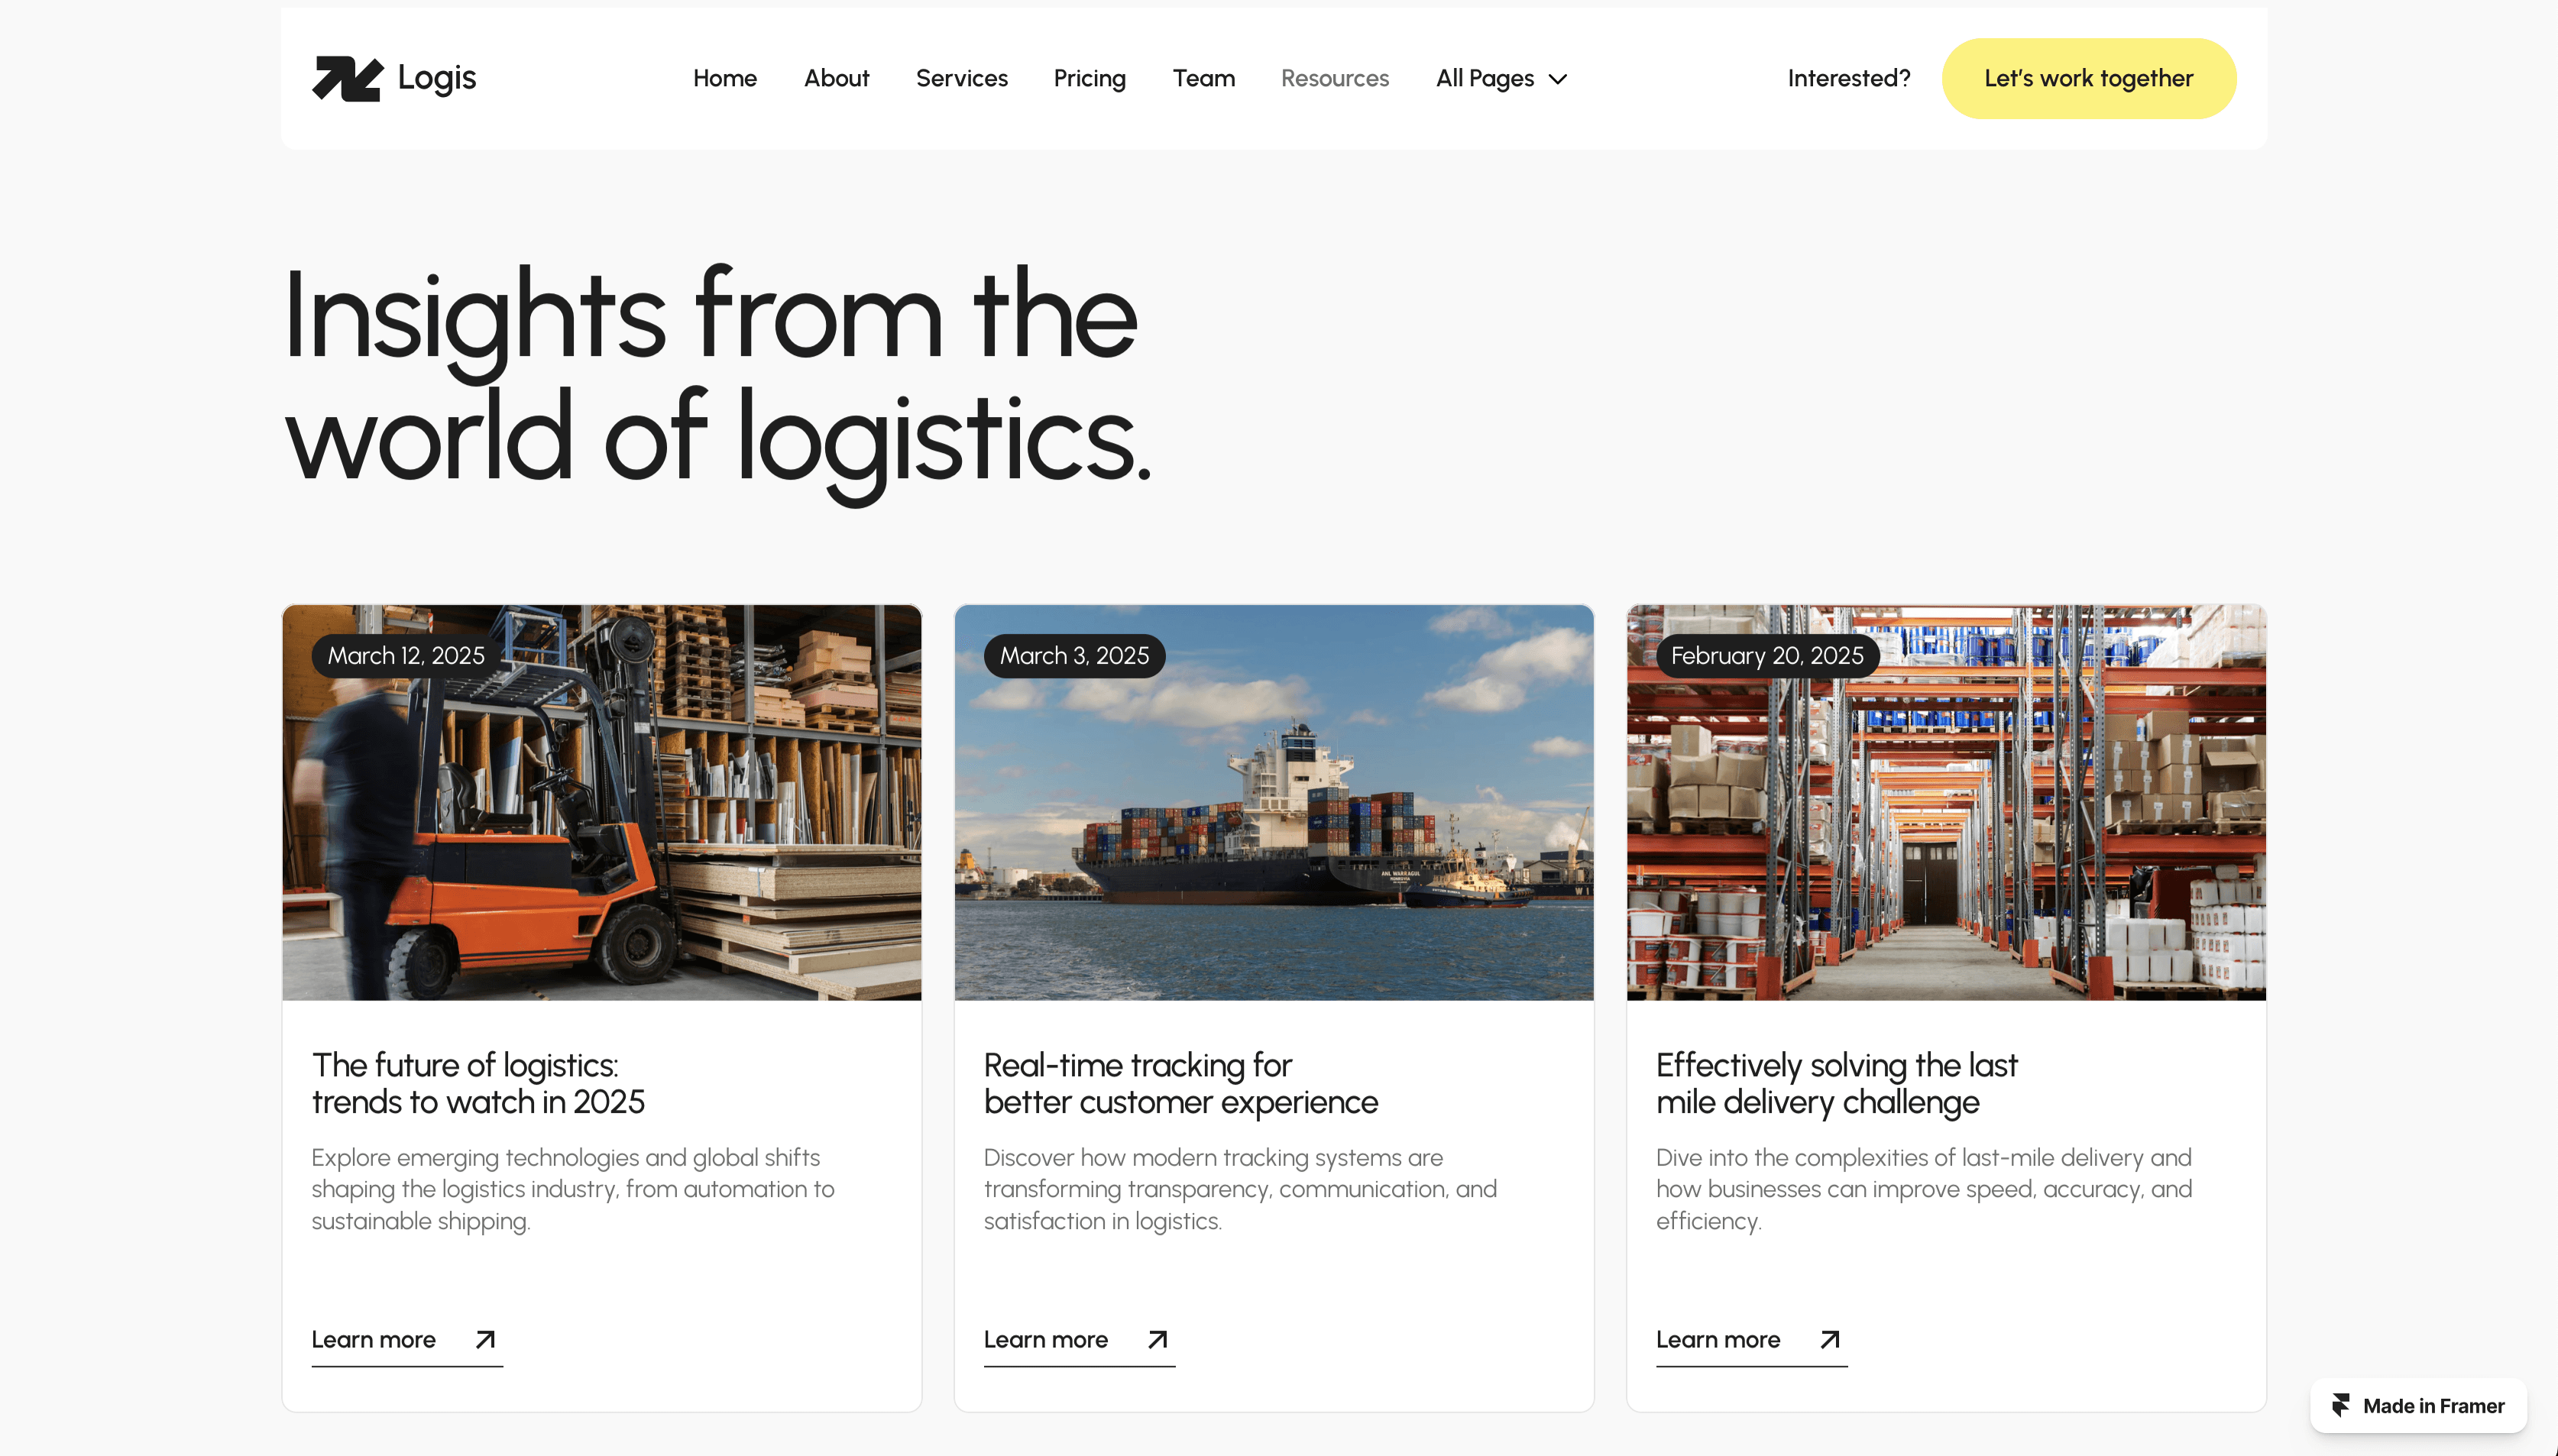2558x1456 pixels.
Task: Expand the All Pages chevron
Action: point(1557,79)
